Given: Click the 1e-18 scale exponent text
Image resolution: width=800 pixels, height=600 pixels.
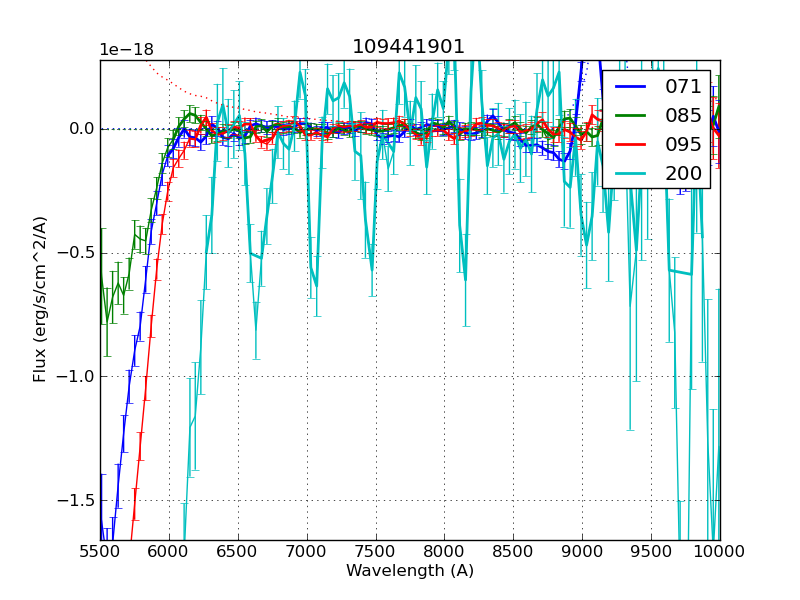Looking at the screenshot, I should tap(128, 50).
